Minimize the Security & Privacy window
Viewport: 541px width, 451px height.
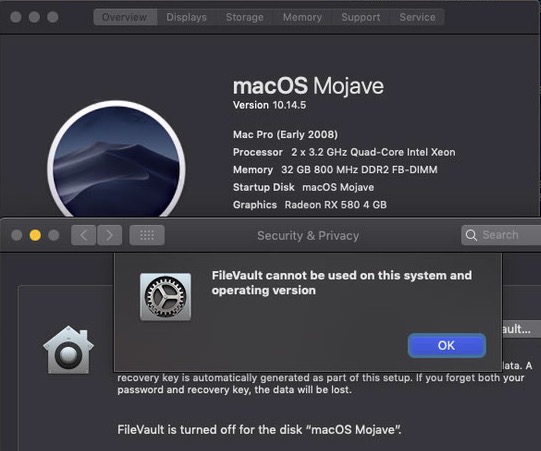click(x=35, y=235)
